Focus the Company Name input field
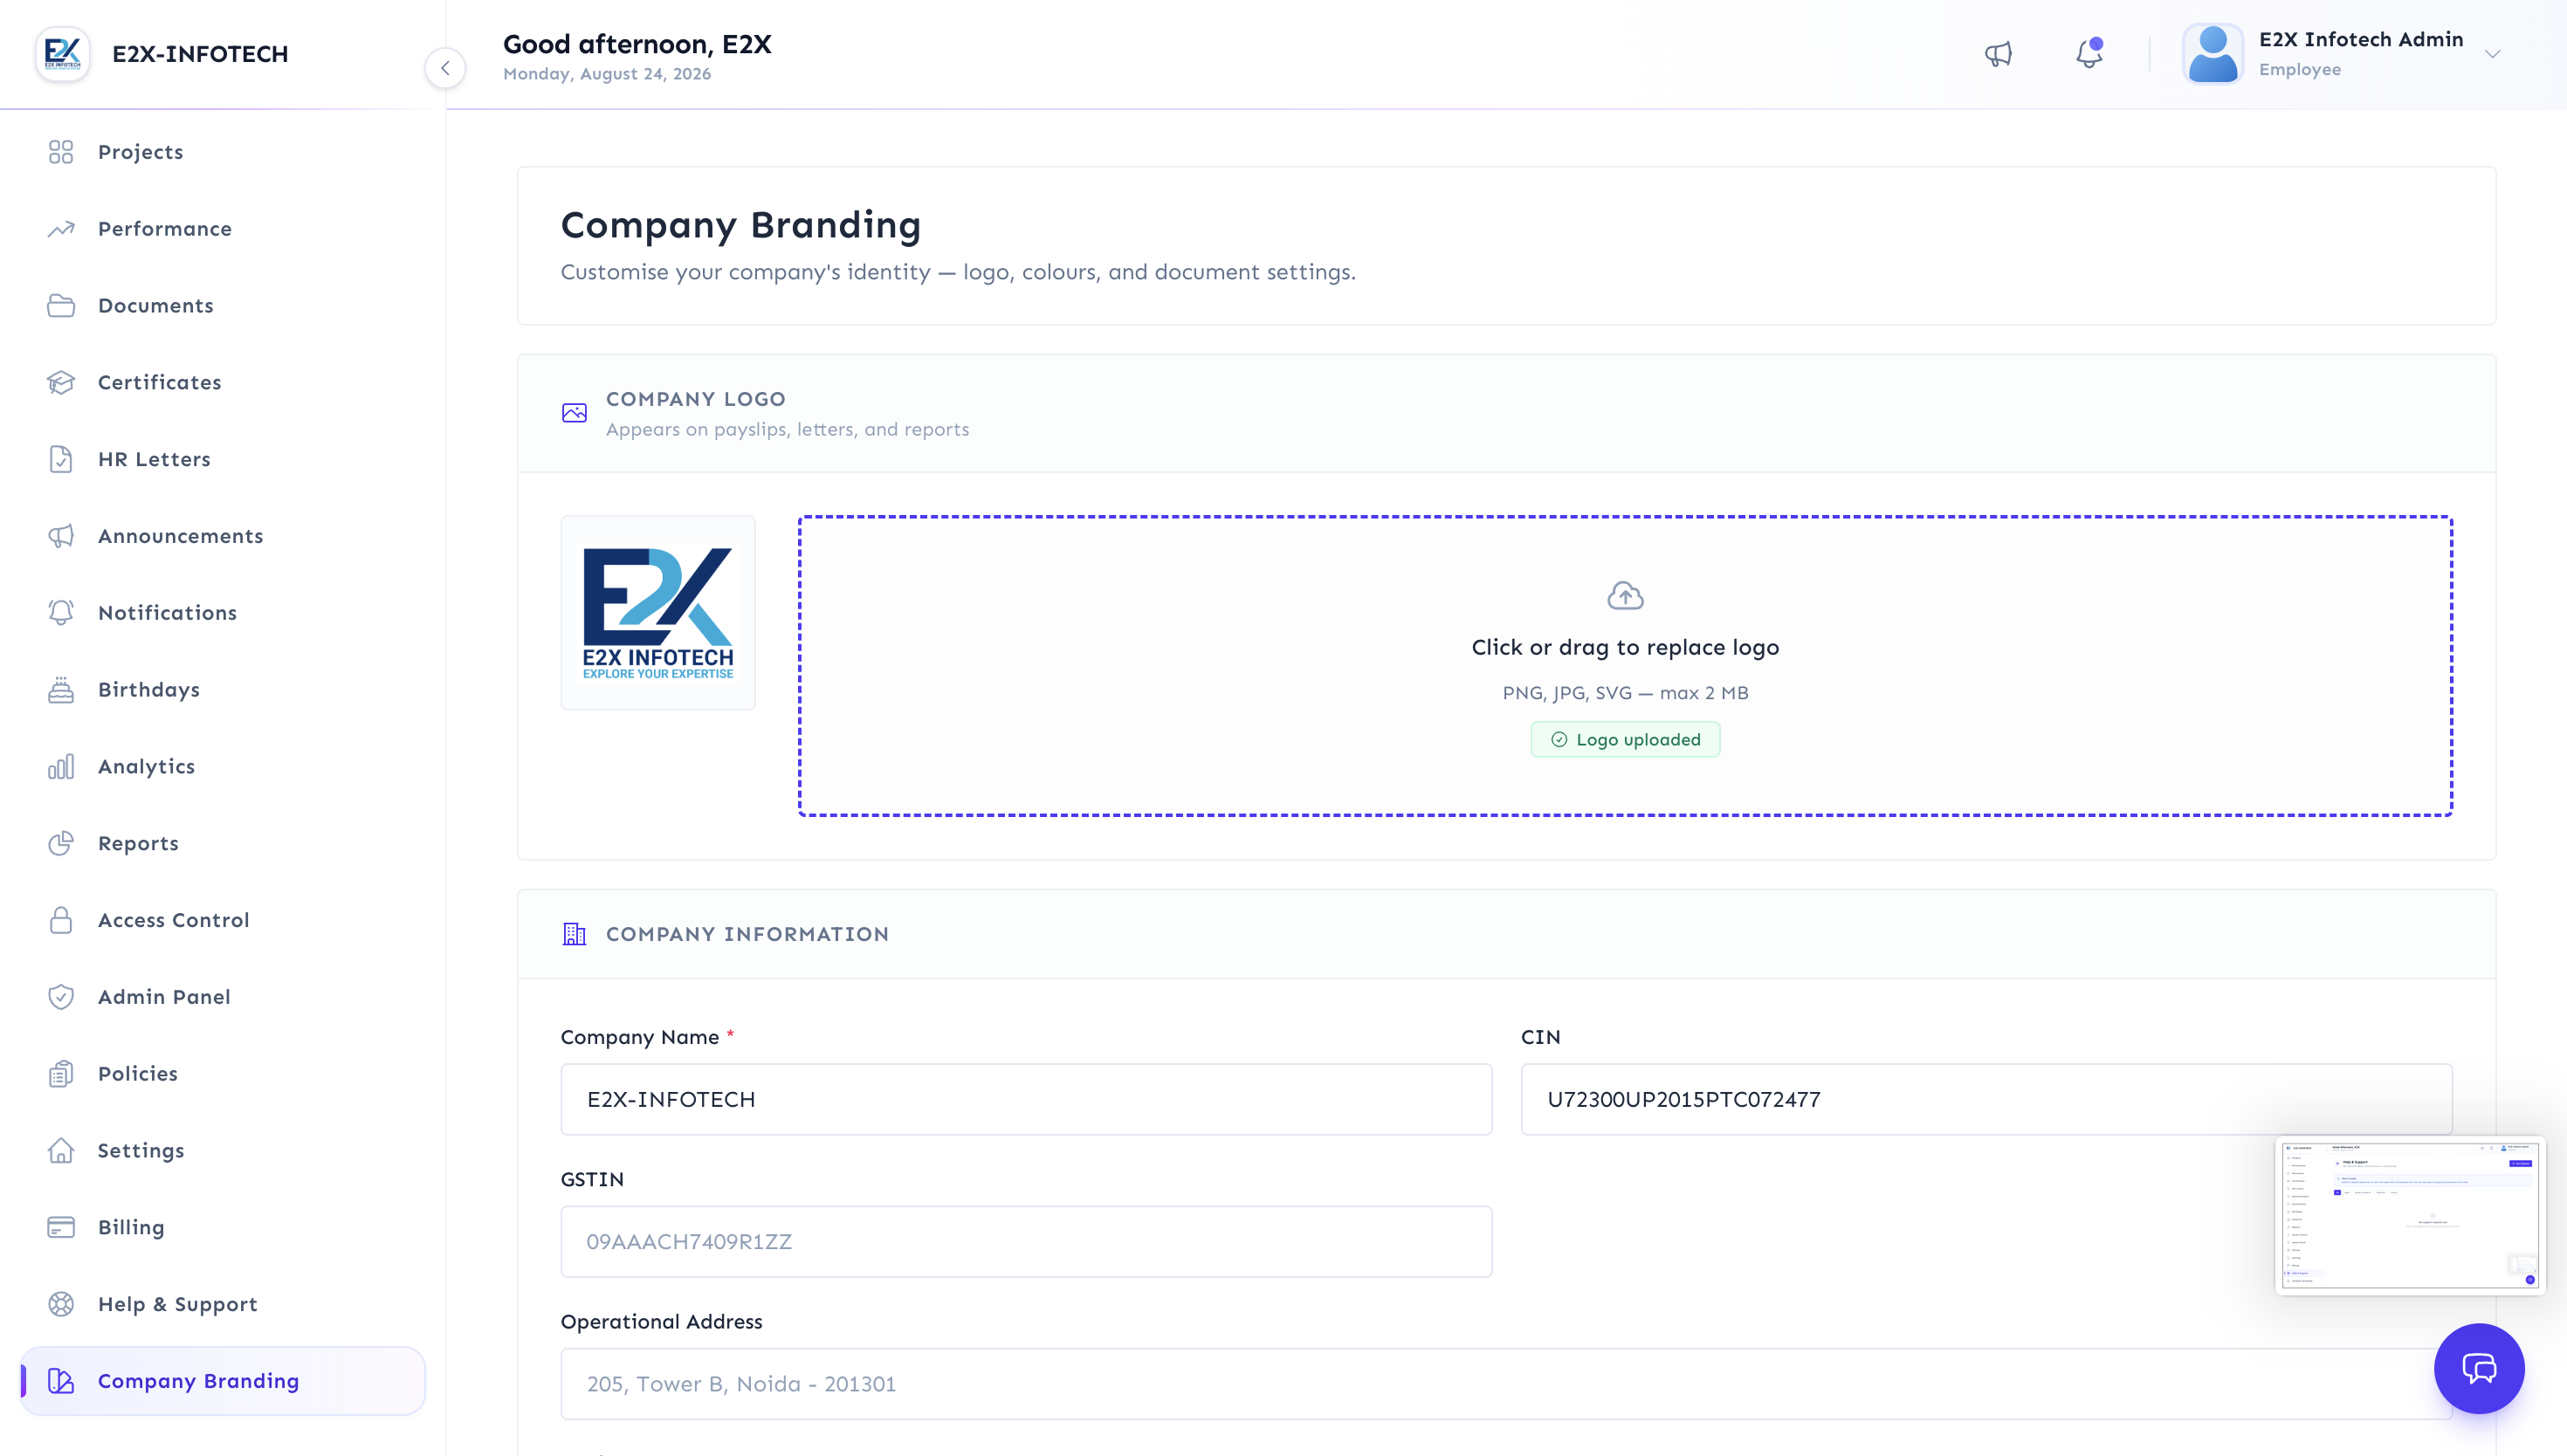Viewport: 2567px width, 1456px height. (x=1026, y=1100)
